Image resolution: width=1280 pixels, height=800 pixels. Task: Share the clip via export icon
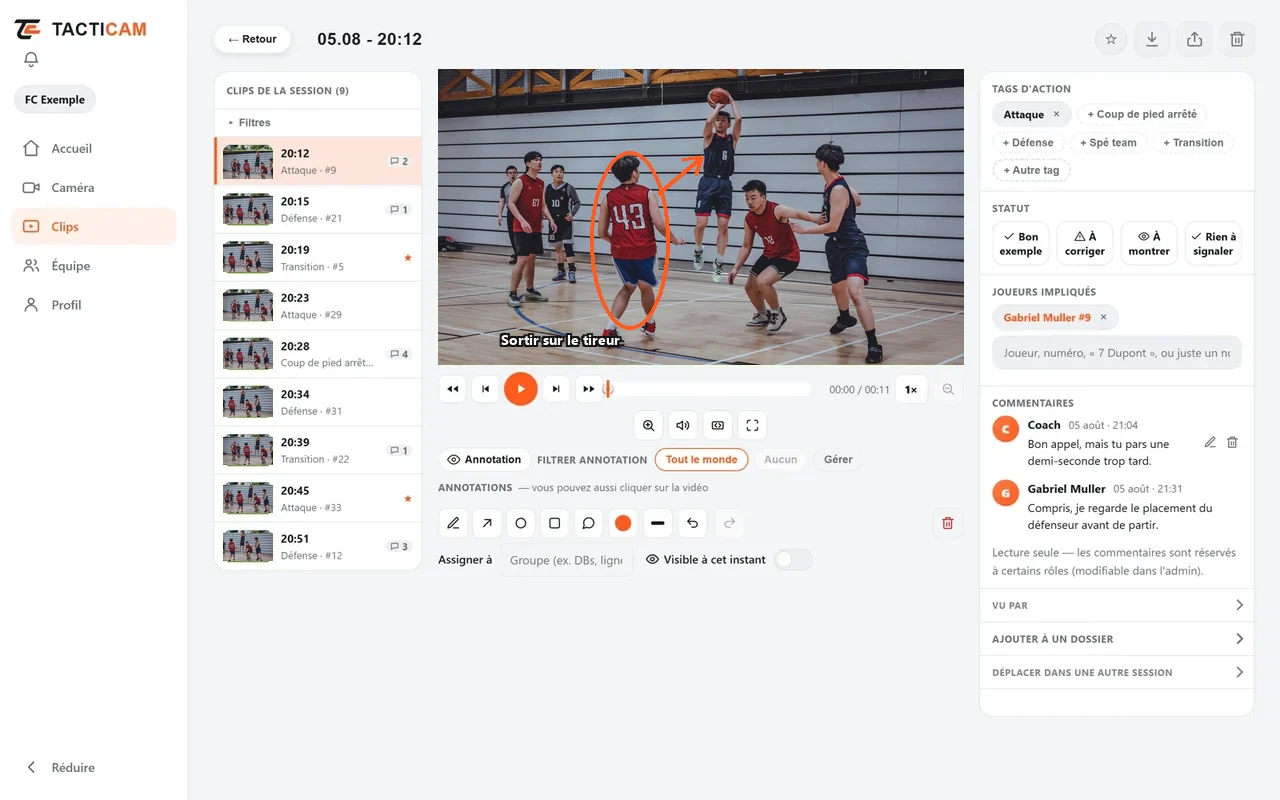tap(1194, 39)
